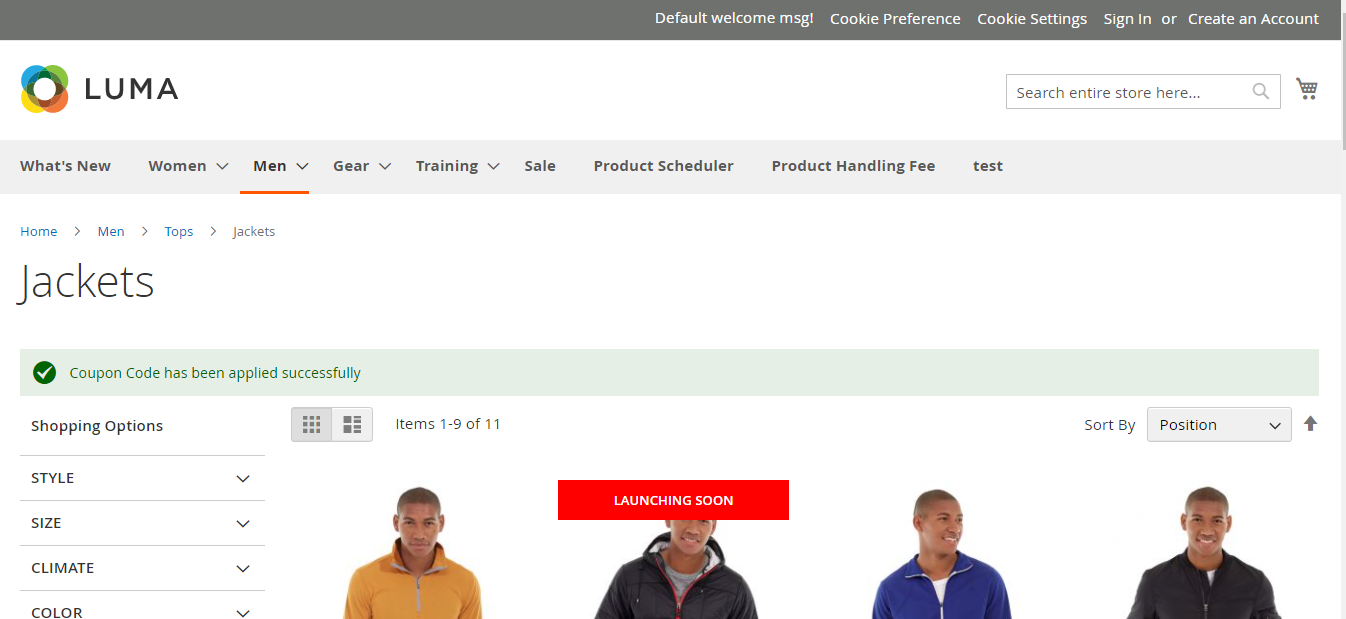Set descending sort direction arrow

point(1310,424)
